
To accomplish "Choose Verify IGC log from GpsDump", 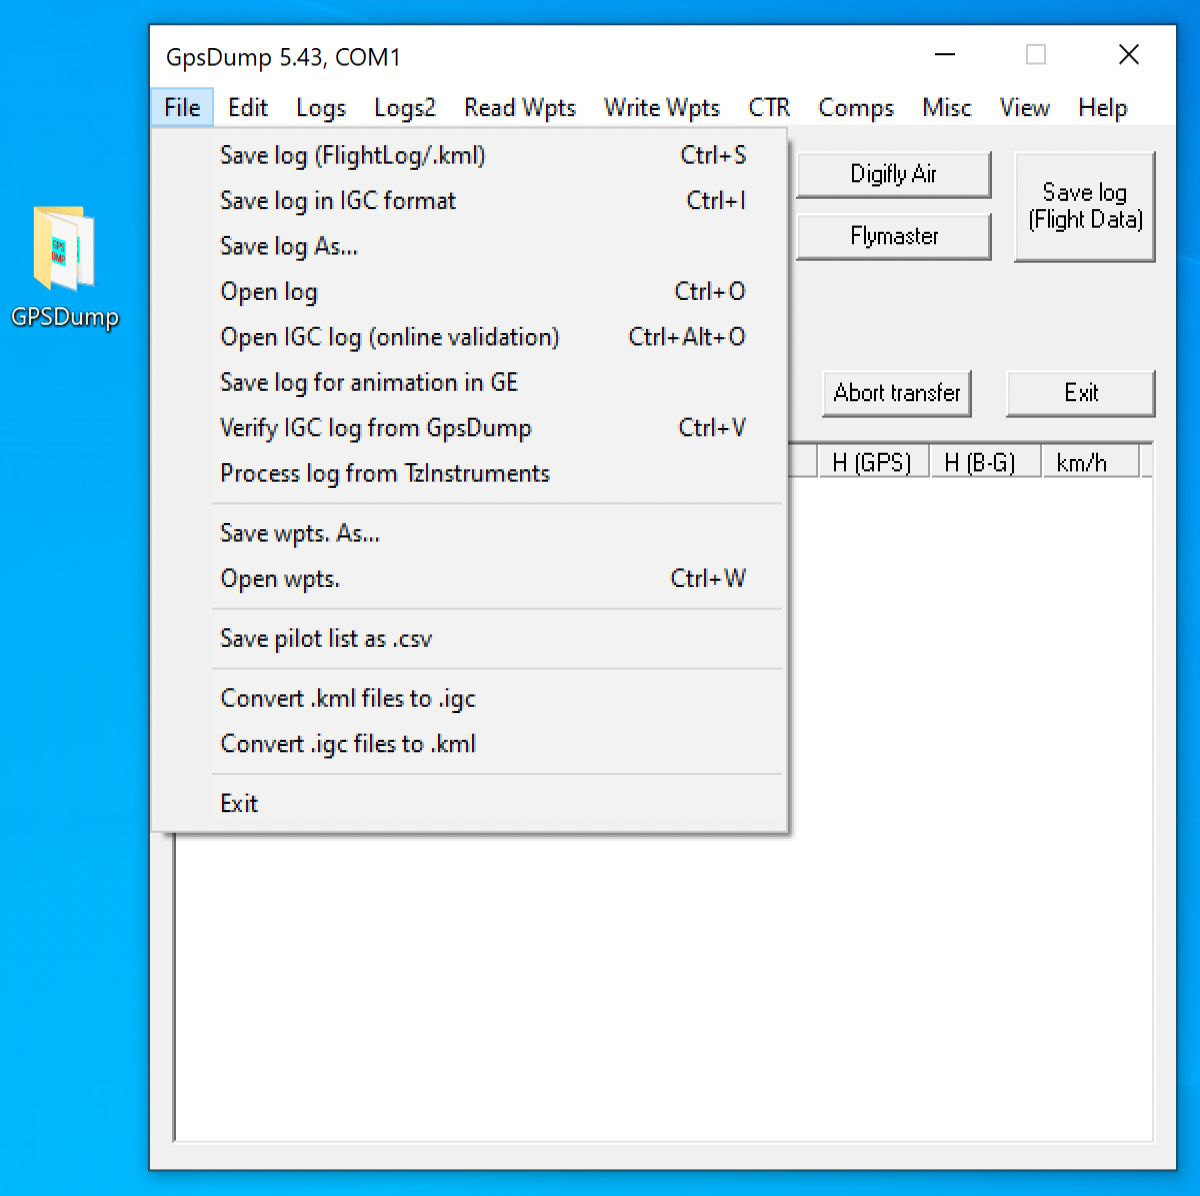I will point(375,429).
